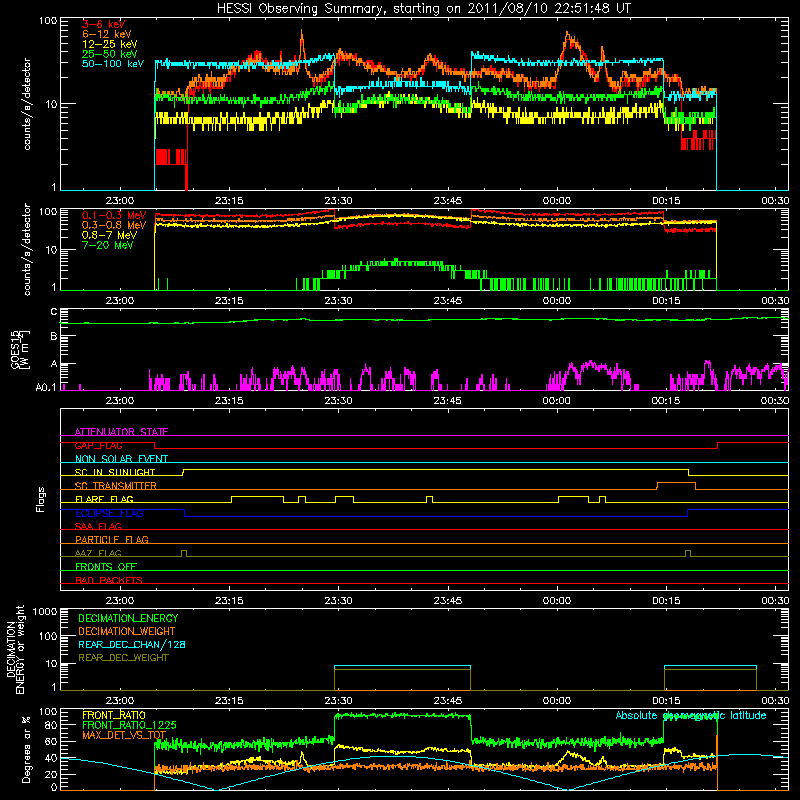Image resolution: width=800 pixels, height=800 pixels.
Task: Select the 0.3-0.8 MeV legend label
Action: [x=114, y=225]
